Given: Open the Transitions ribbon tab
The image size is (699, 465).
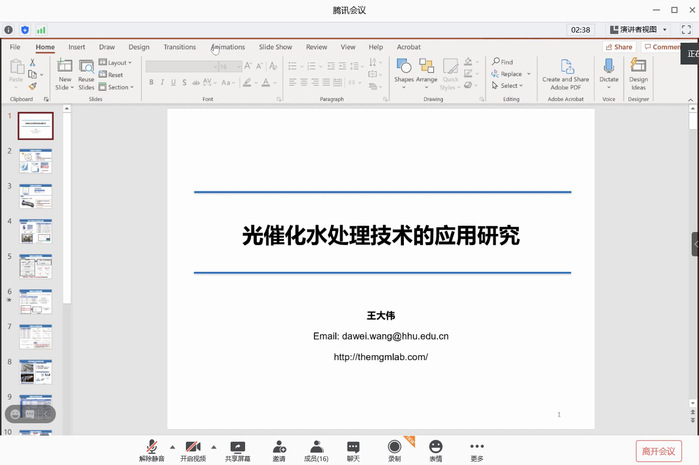Looking at the screenshot, I should tap(180, 47).
